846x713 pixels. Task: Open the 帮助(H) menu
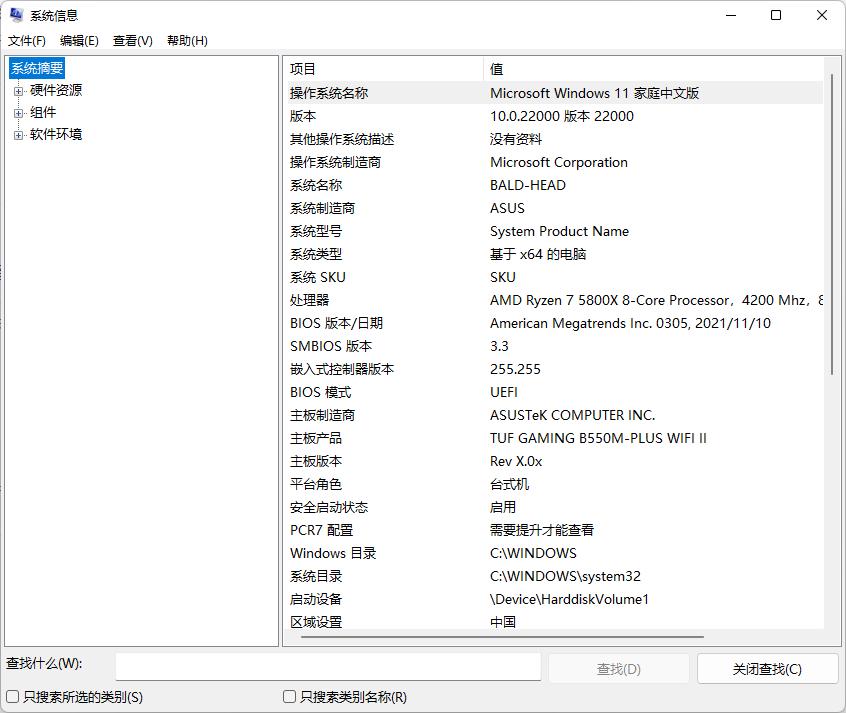[187, 40]
